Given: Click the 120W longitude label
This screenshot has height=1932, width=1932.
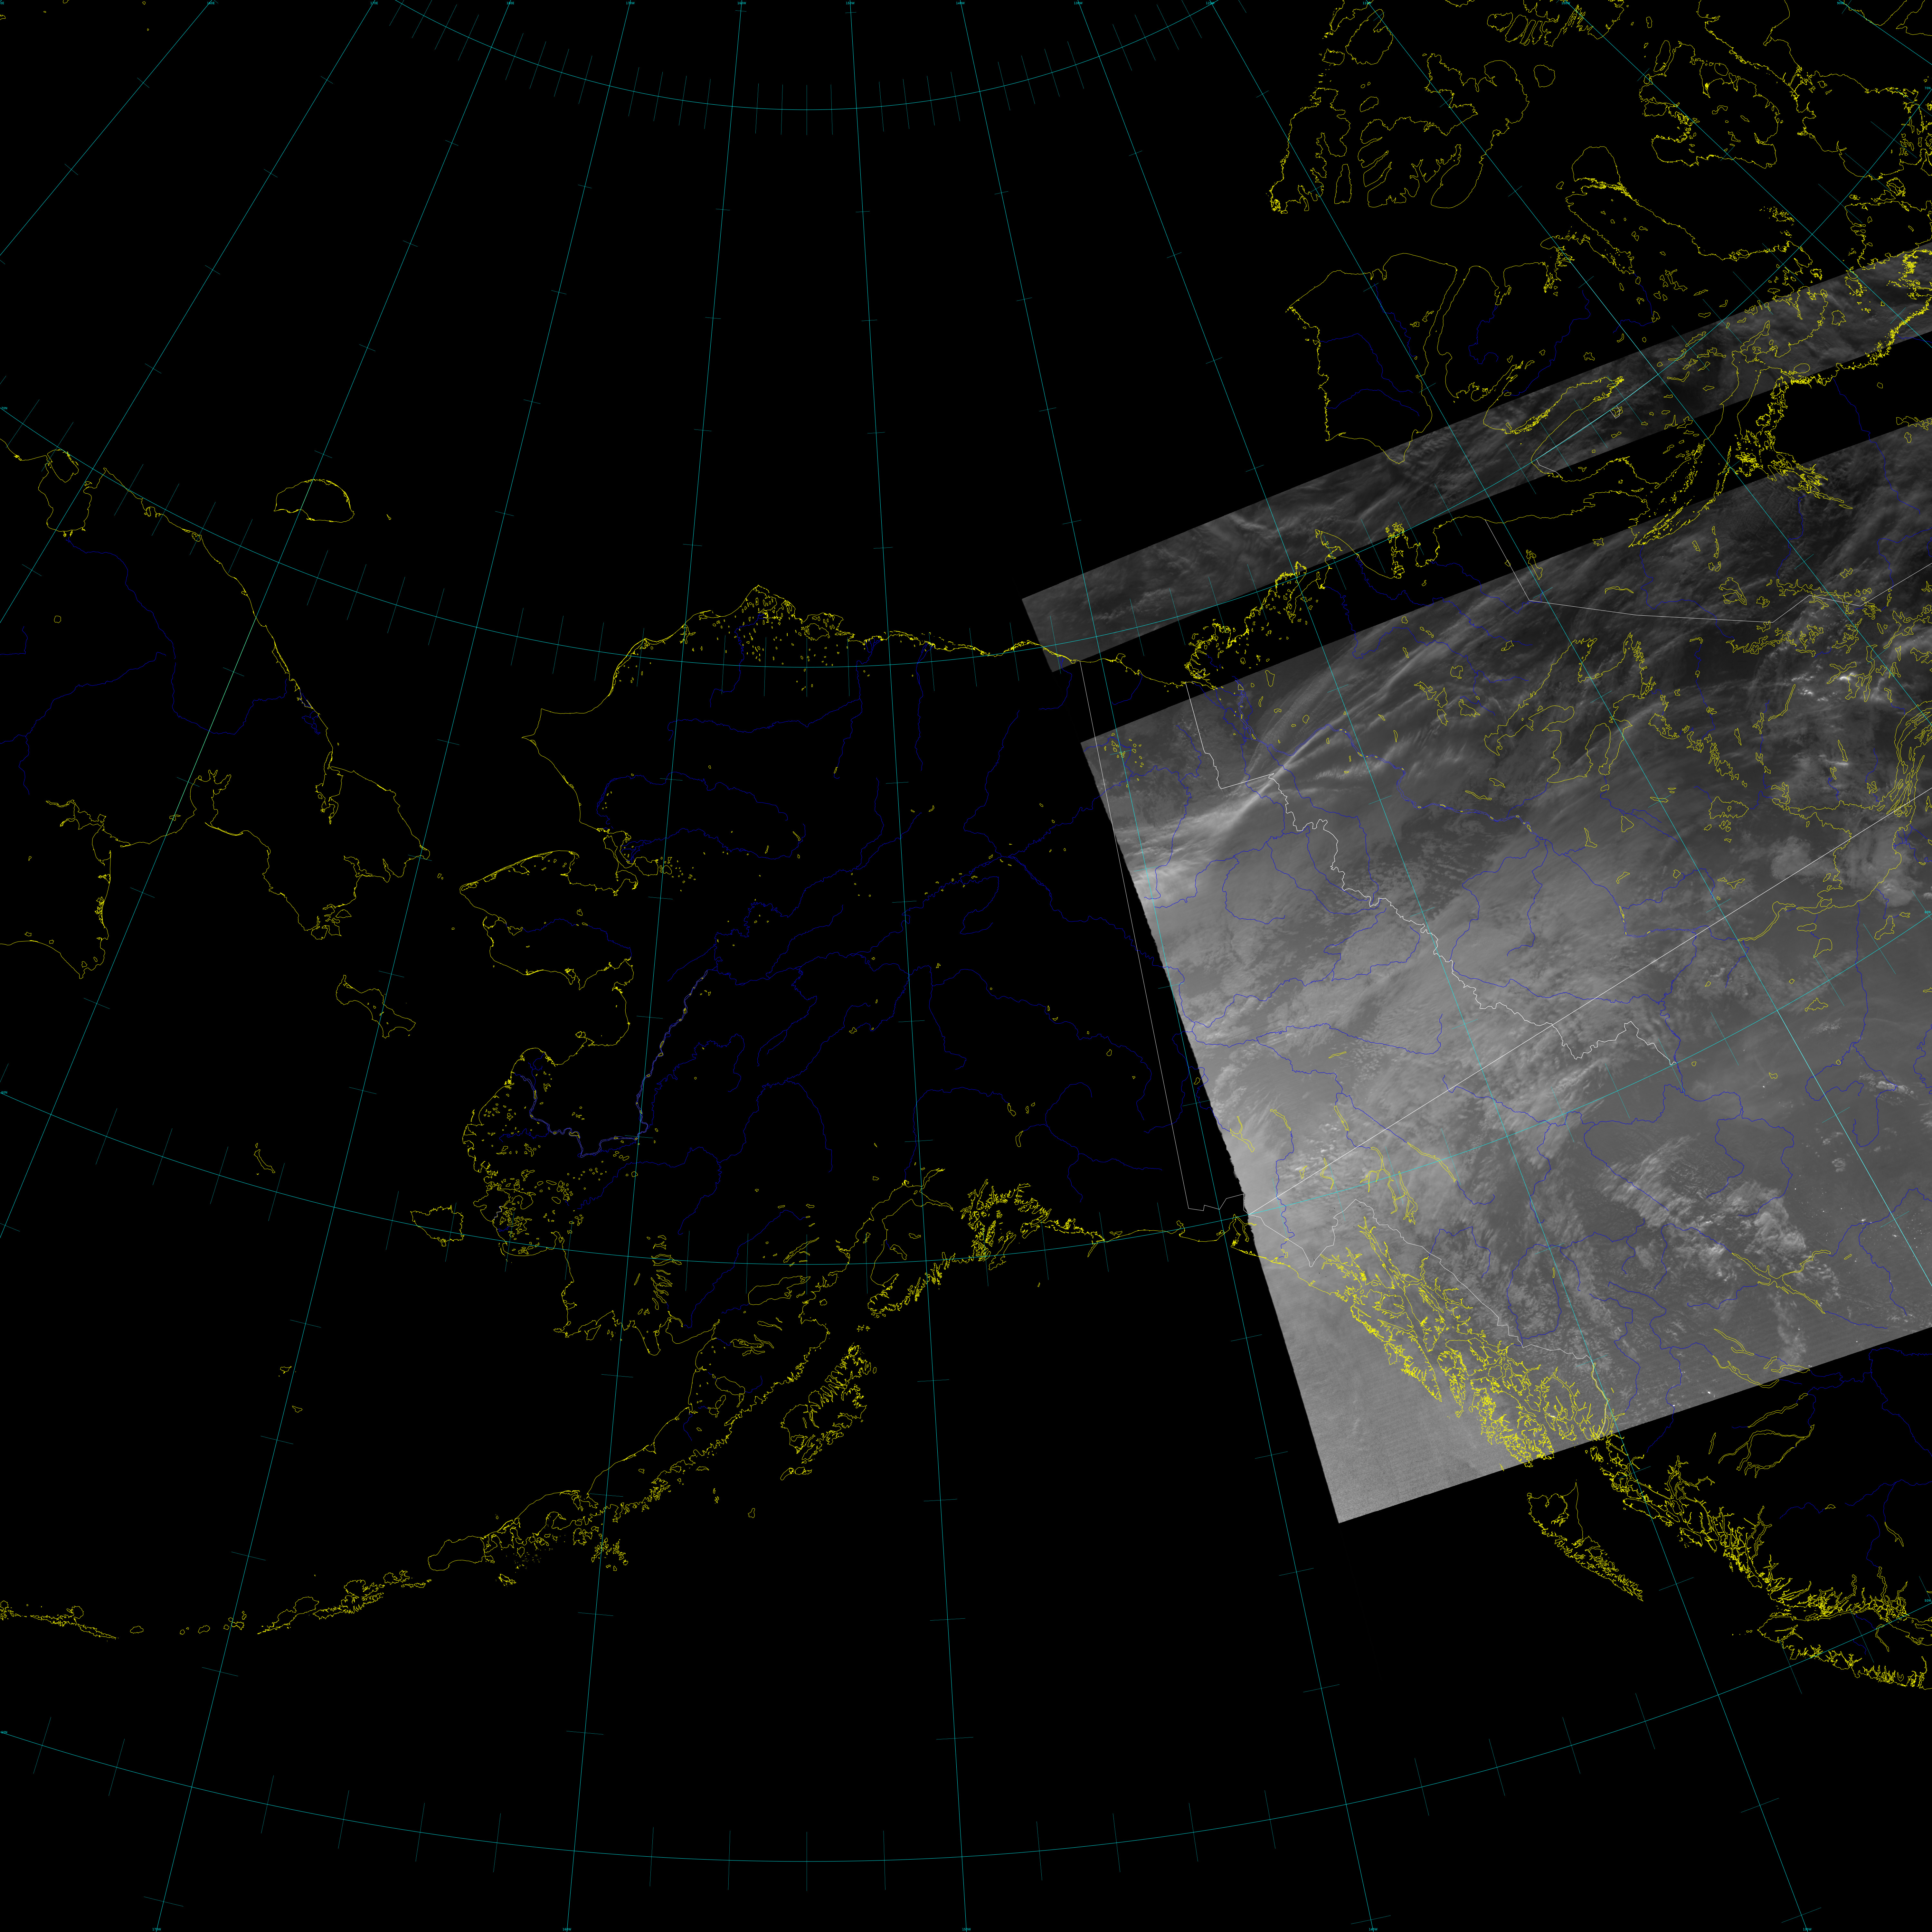Looking at the screenshot, I should [1210, 3].
